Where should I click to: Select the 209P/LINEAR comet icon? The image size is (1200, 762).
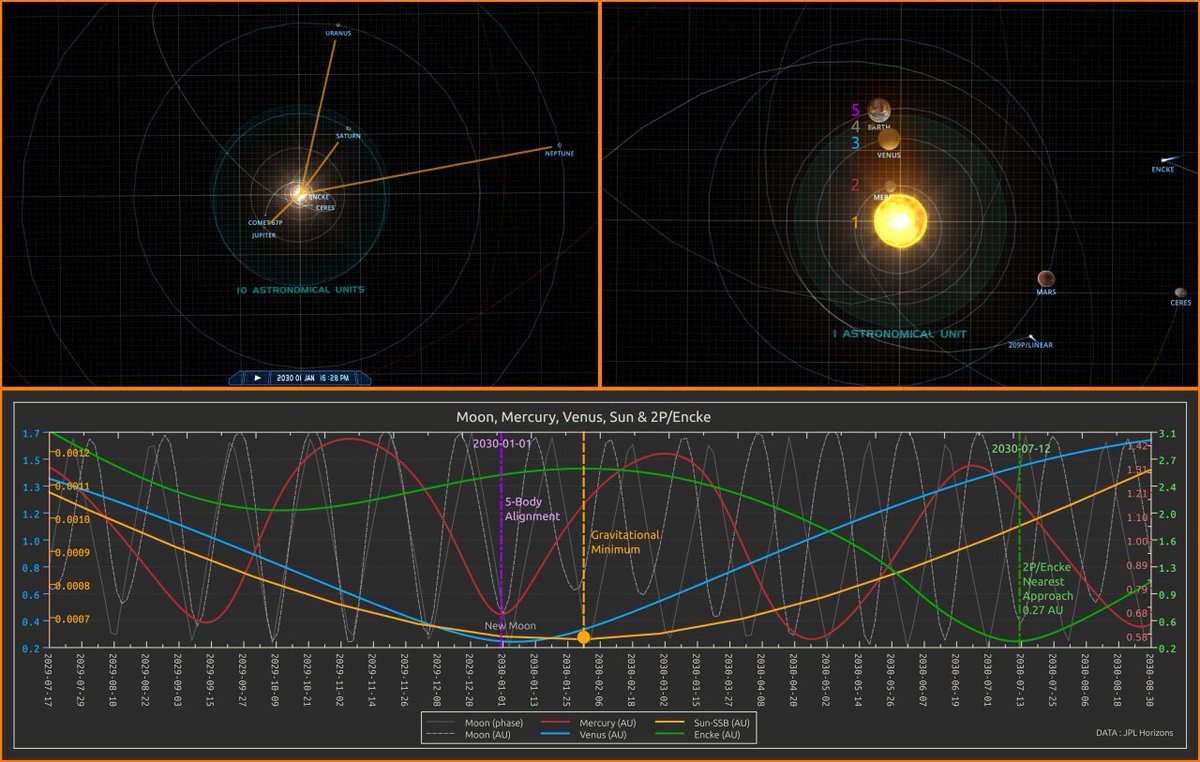[1033, 338]
